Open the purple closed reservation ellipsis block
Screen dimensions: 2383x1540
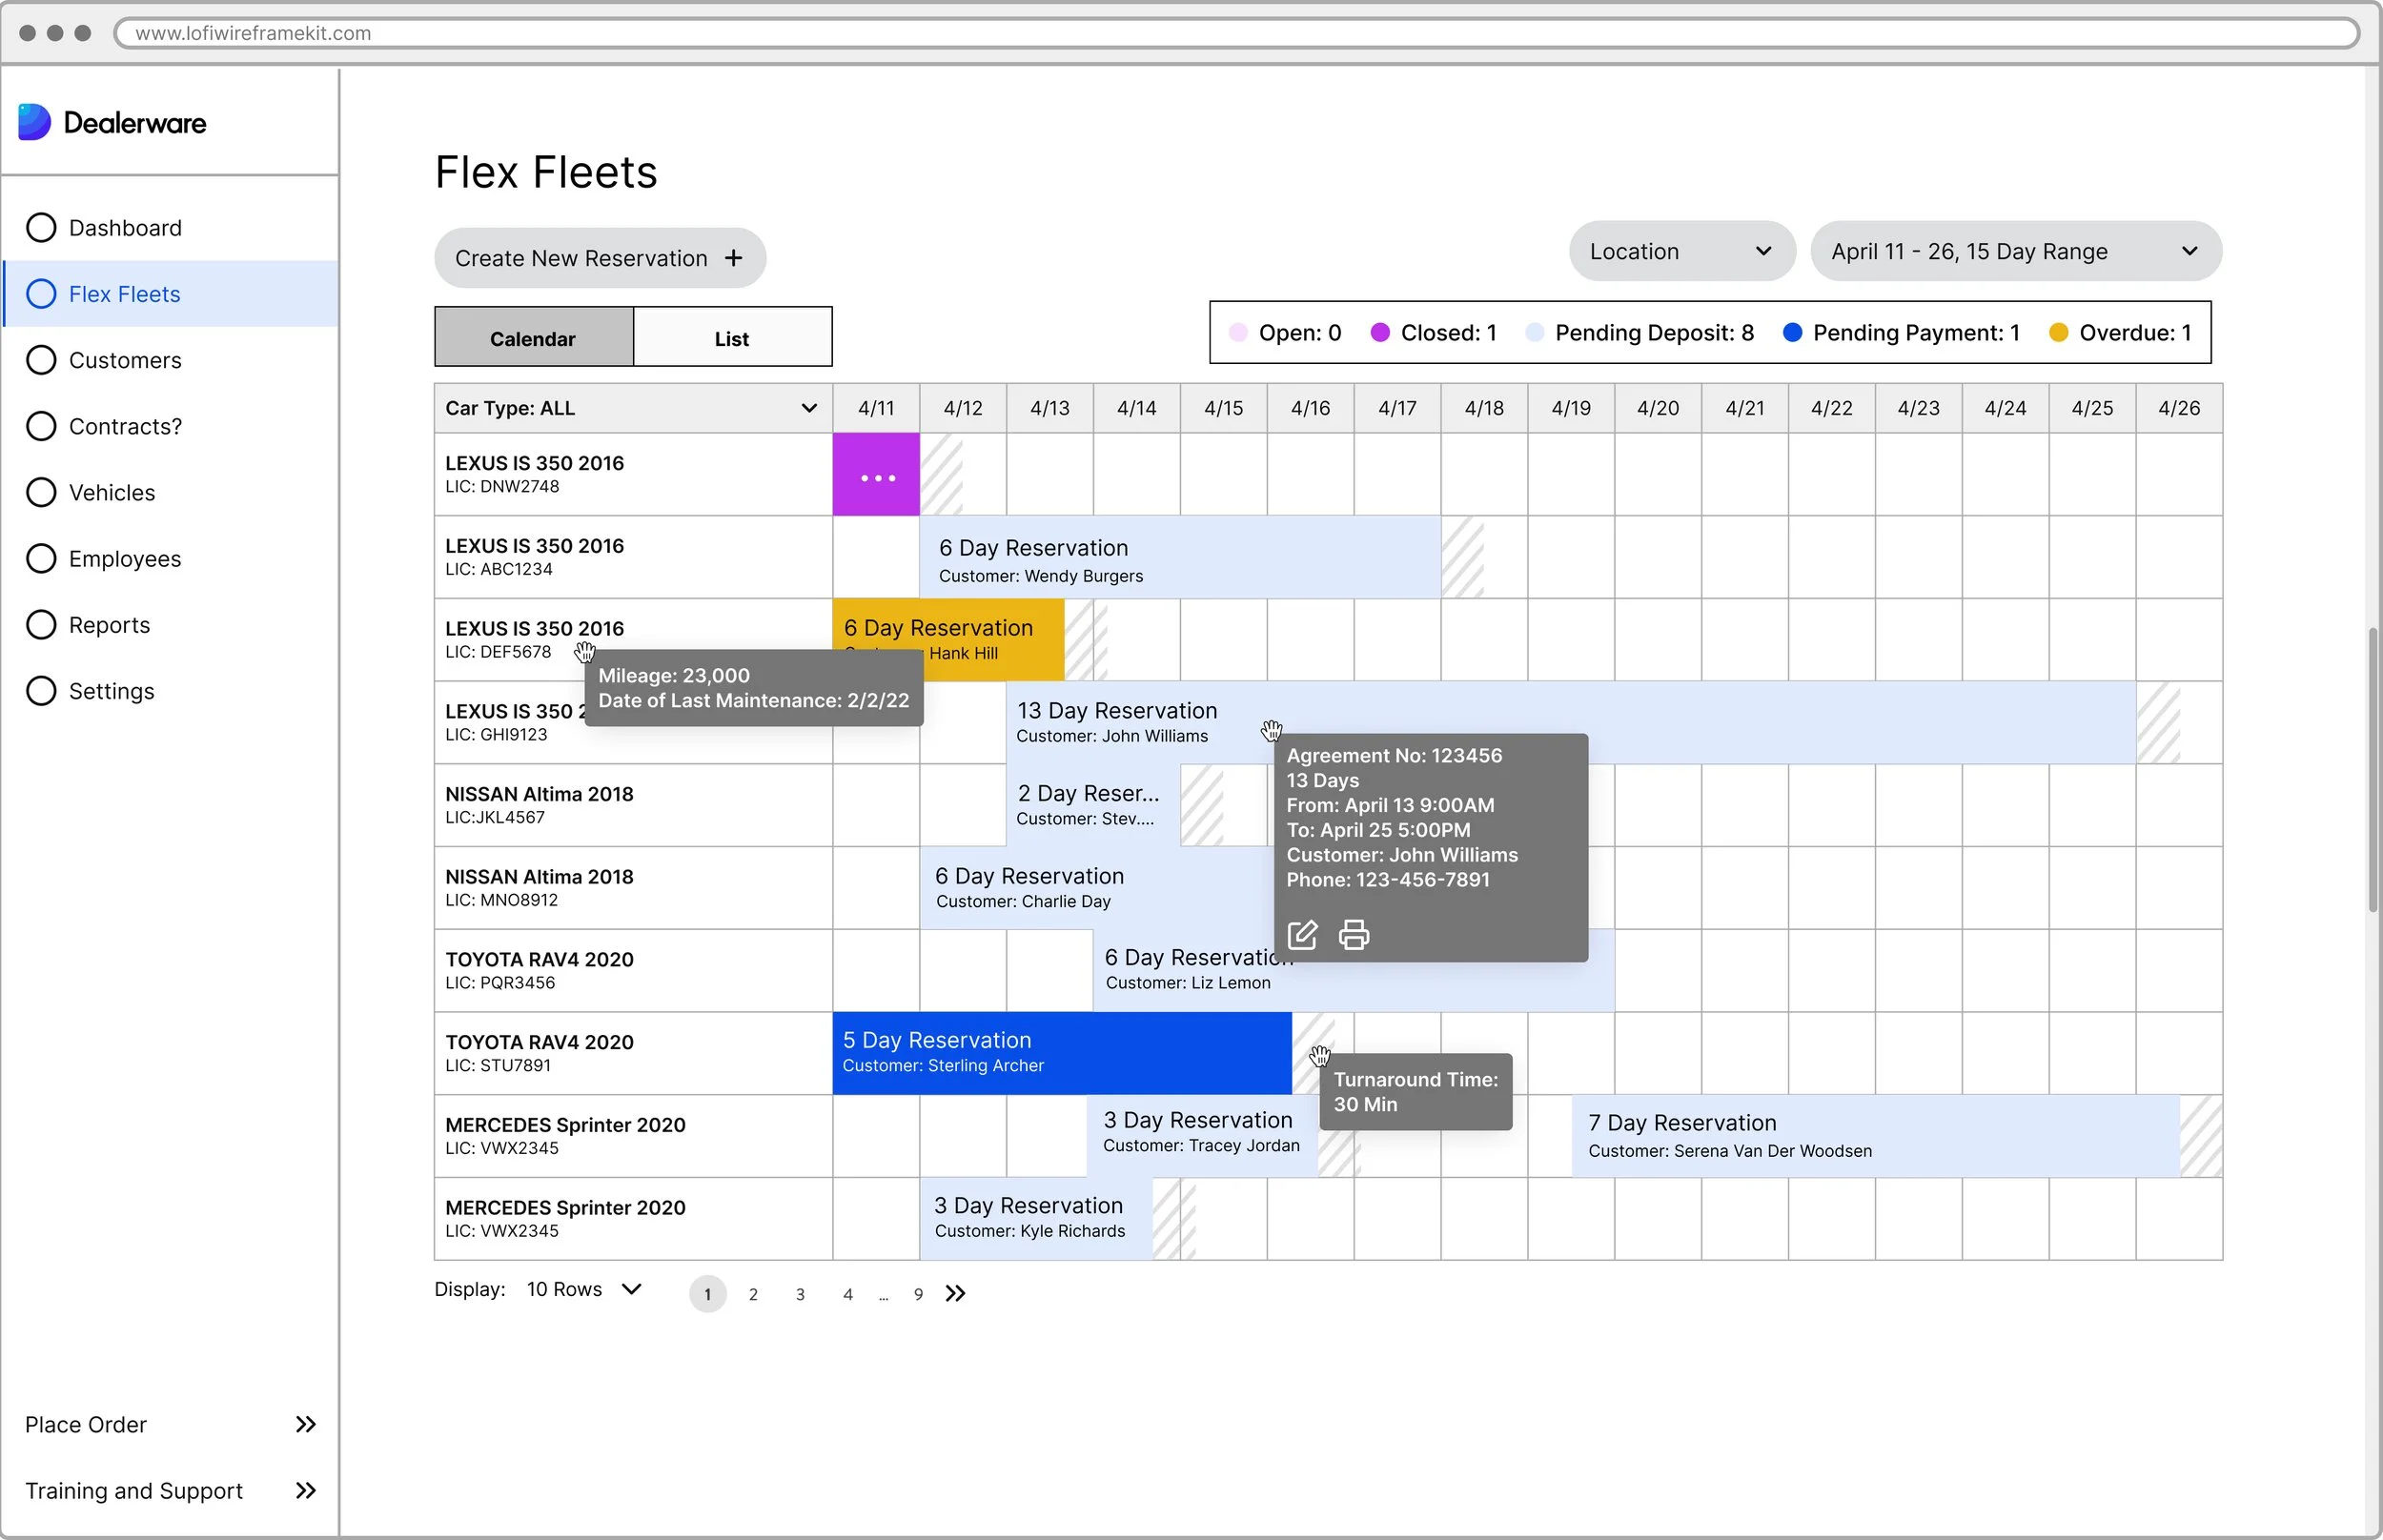click(876, 476)
